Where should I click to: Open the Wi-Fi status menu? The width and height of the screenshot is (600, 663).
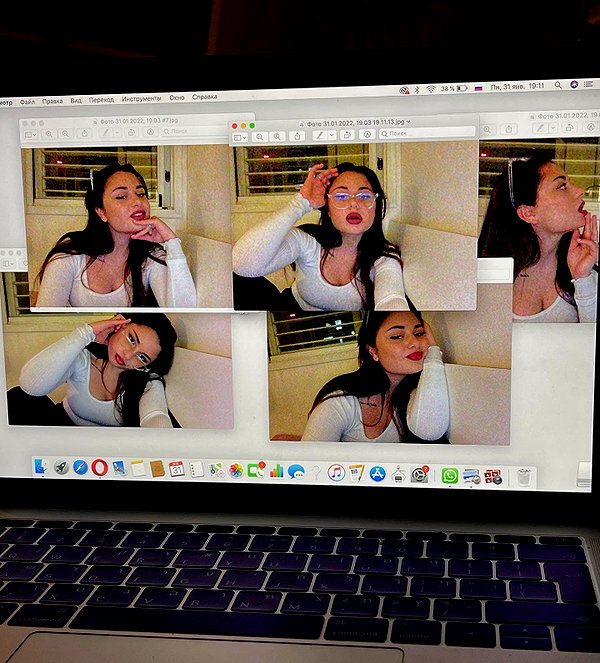pos(431,89)
